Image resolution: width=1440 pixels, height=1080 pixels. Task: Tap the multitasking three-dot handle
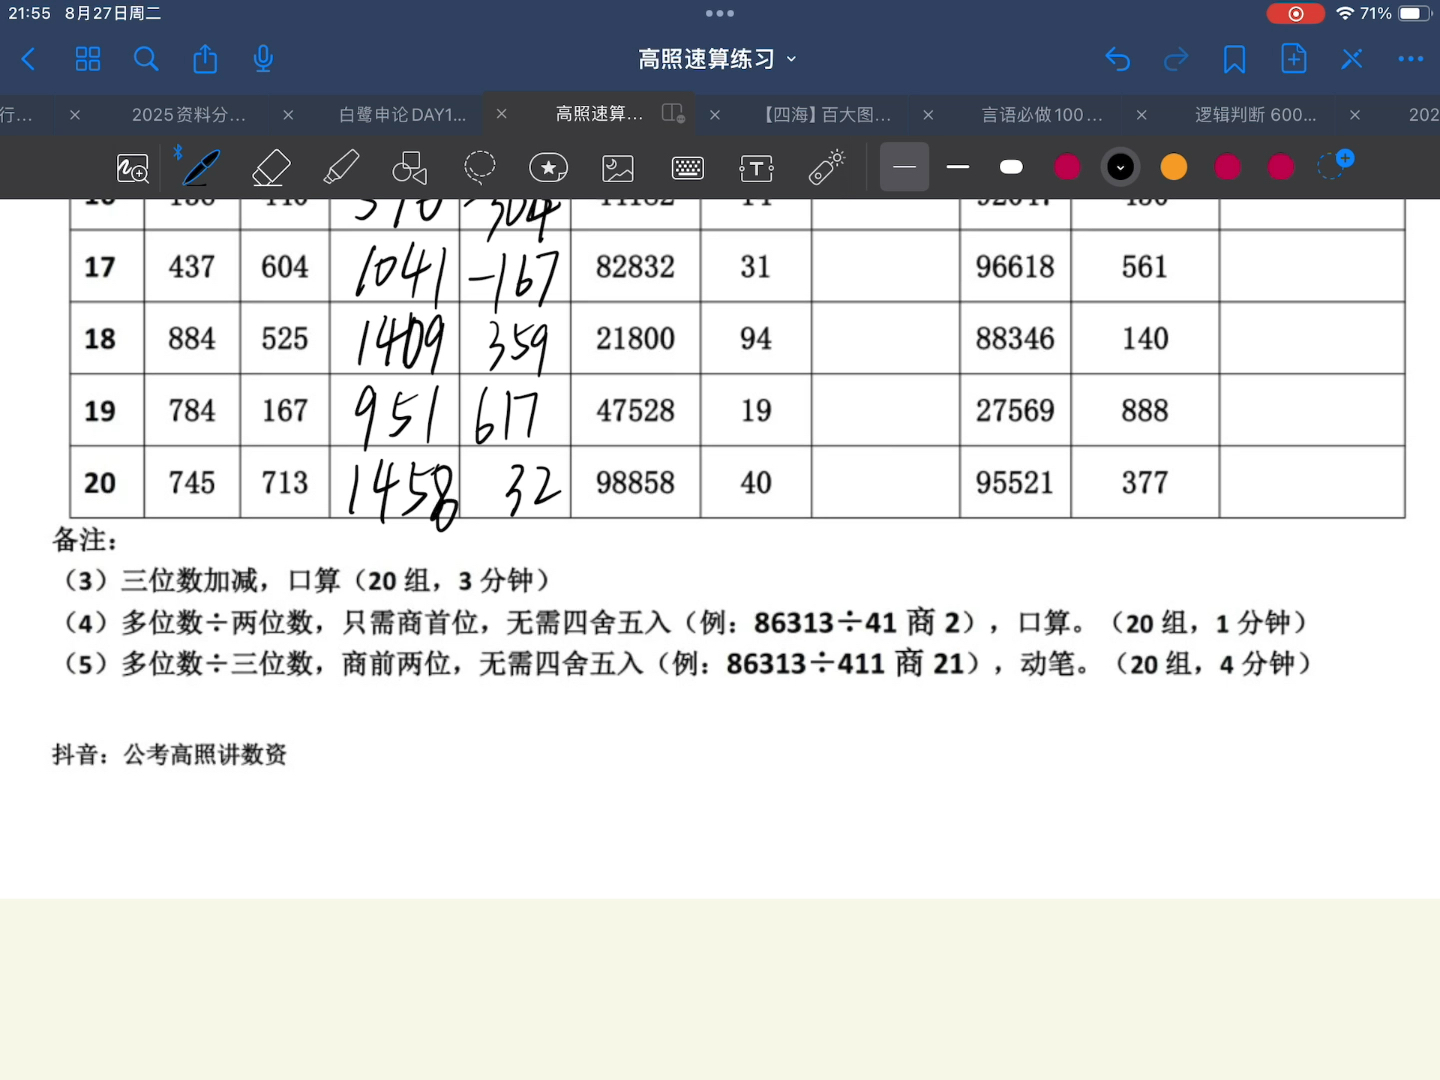pyautogui.click(x=720, y=13)
